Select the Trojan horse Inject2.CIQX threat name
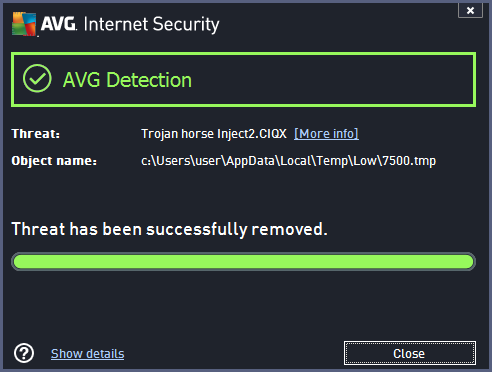This screenshot has height=372, width=492. click(214, 134)
